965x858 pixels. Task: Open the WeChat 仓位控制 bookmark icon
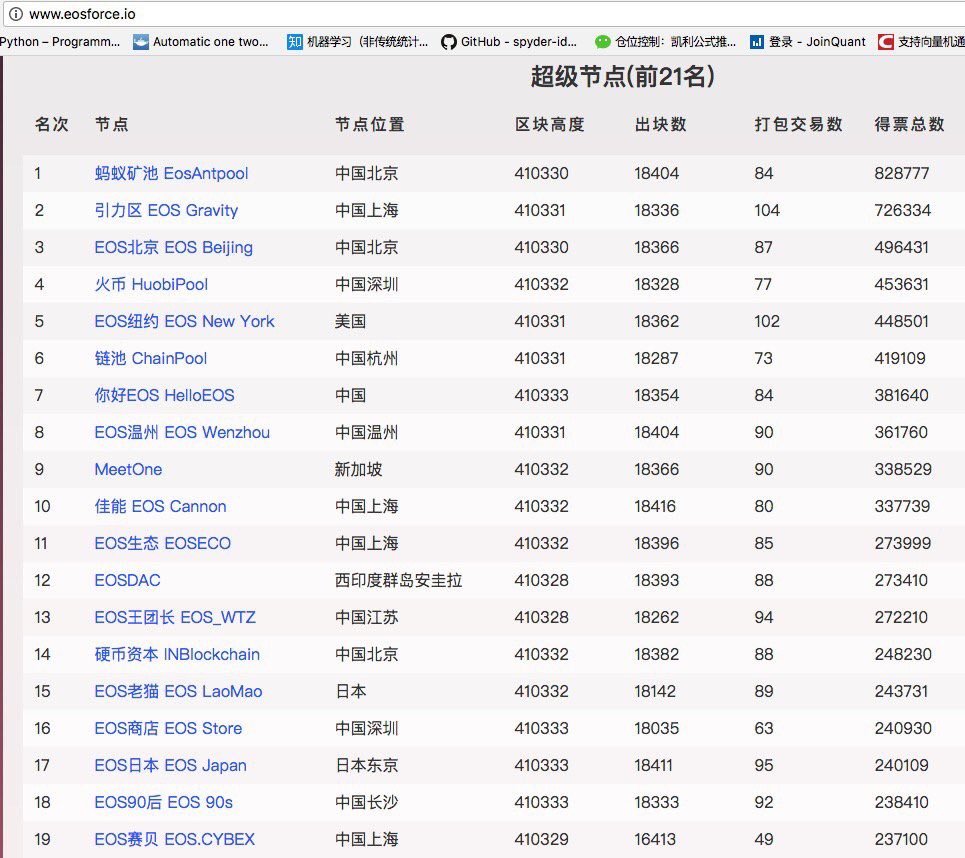[x=603, y=42]
